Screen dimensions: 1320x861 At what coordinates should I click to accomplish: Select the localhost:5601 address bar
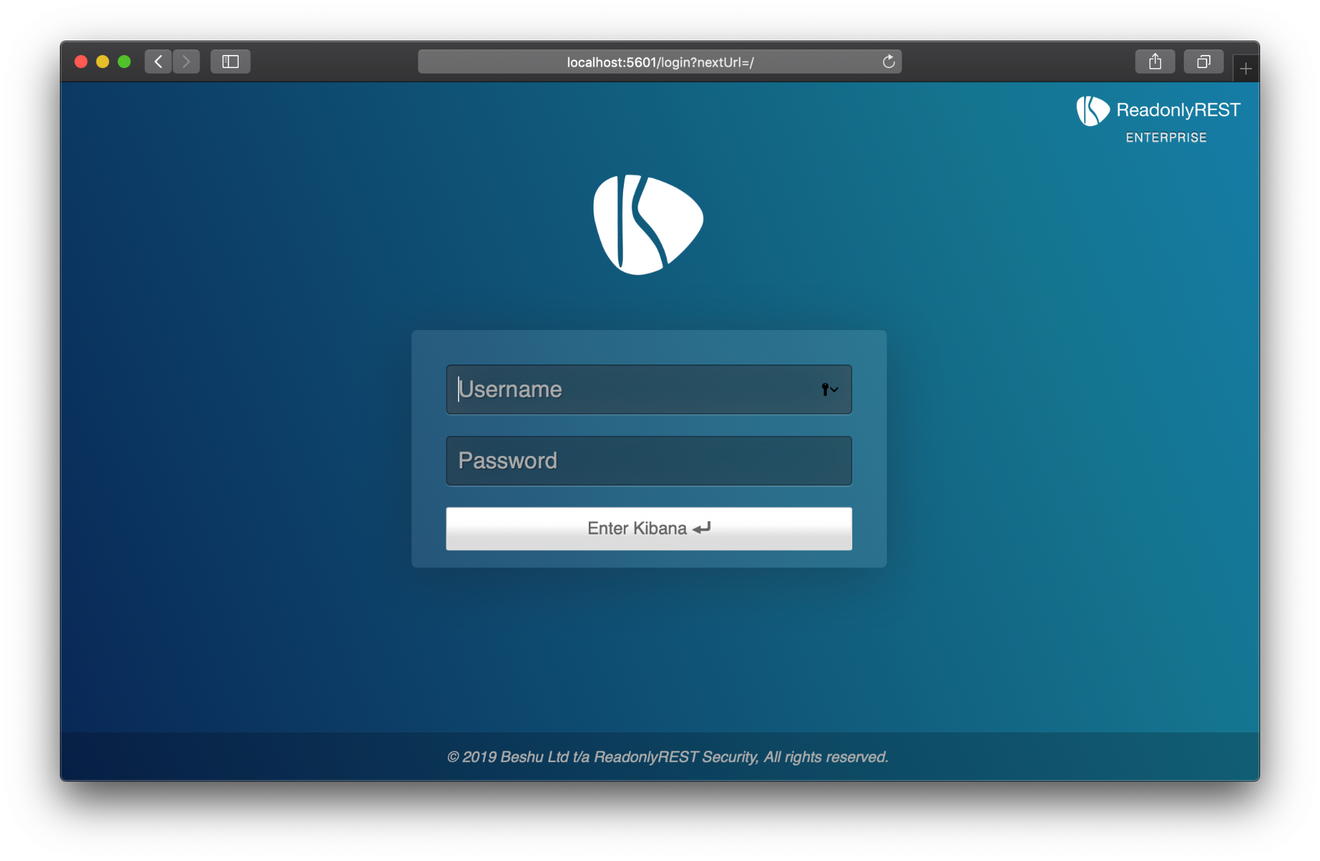[659, 62]
